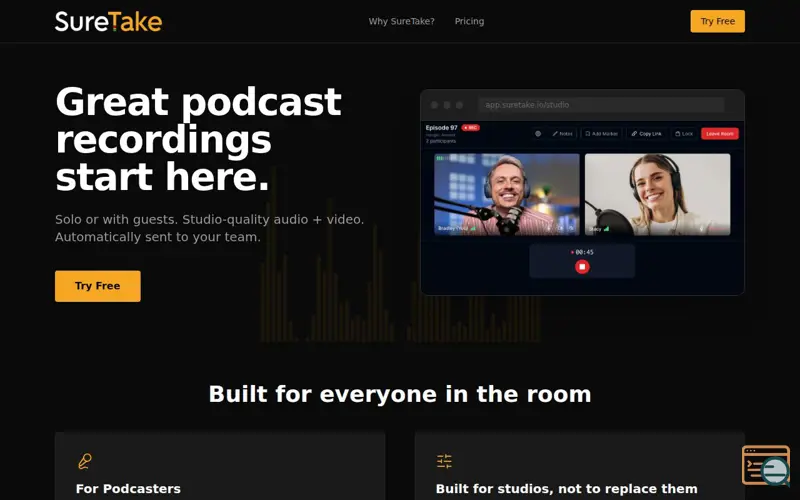The width and height of the screenshot is (800, 500).
Task: Click the SureTake logo
Action: tap(108, 21)
